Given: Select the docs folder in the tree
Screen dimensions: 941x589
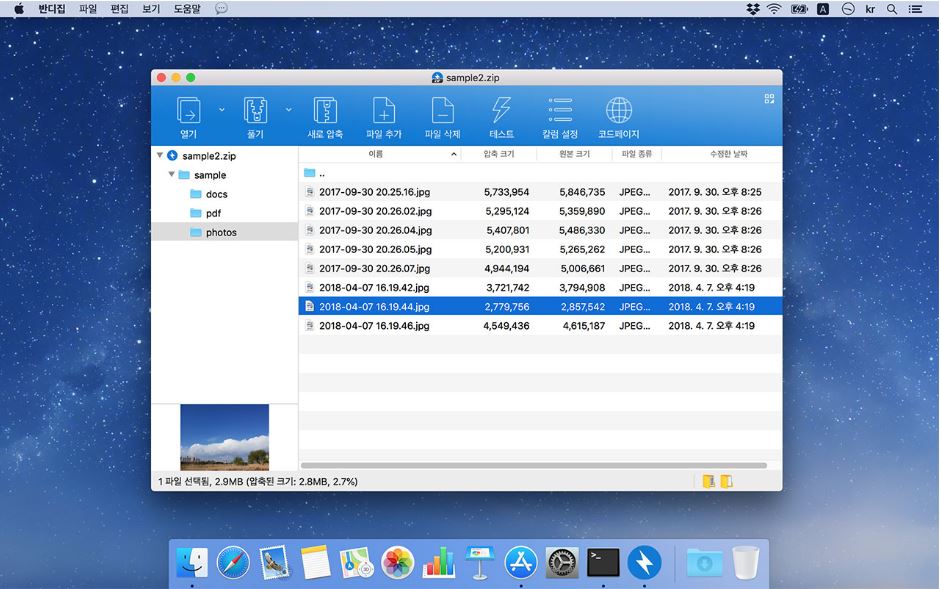Looking at the screenshot, I should tap(216, 195).
